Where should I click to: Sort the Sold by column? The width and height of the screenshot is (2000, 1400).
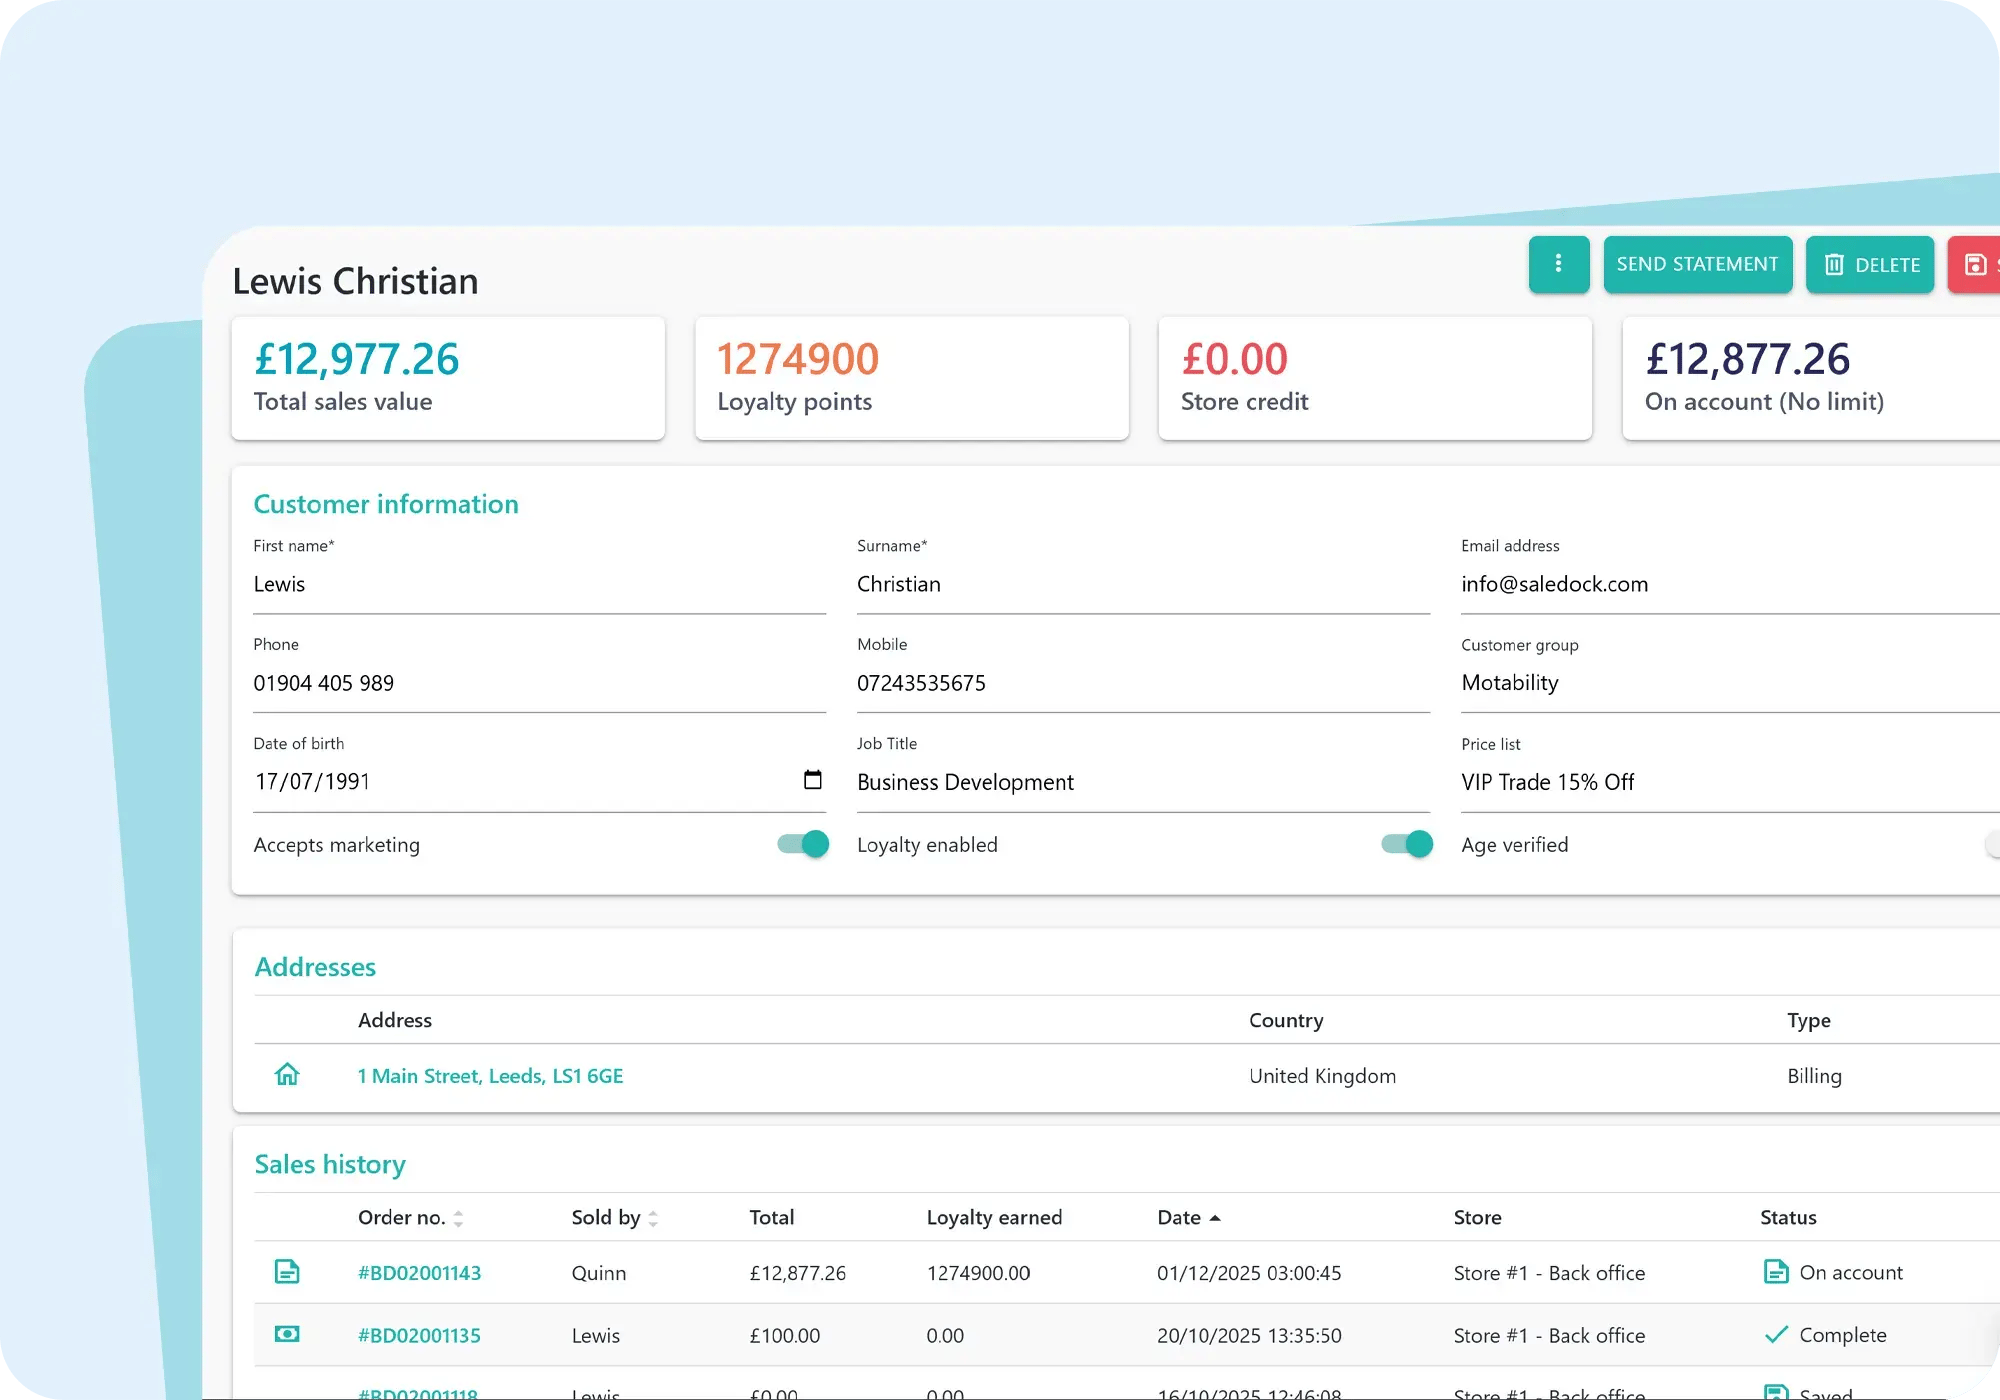653,1217
